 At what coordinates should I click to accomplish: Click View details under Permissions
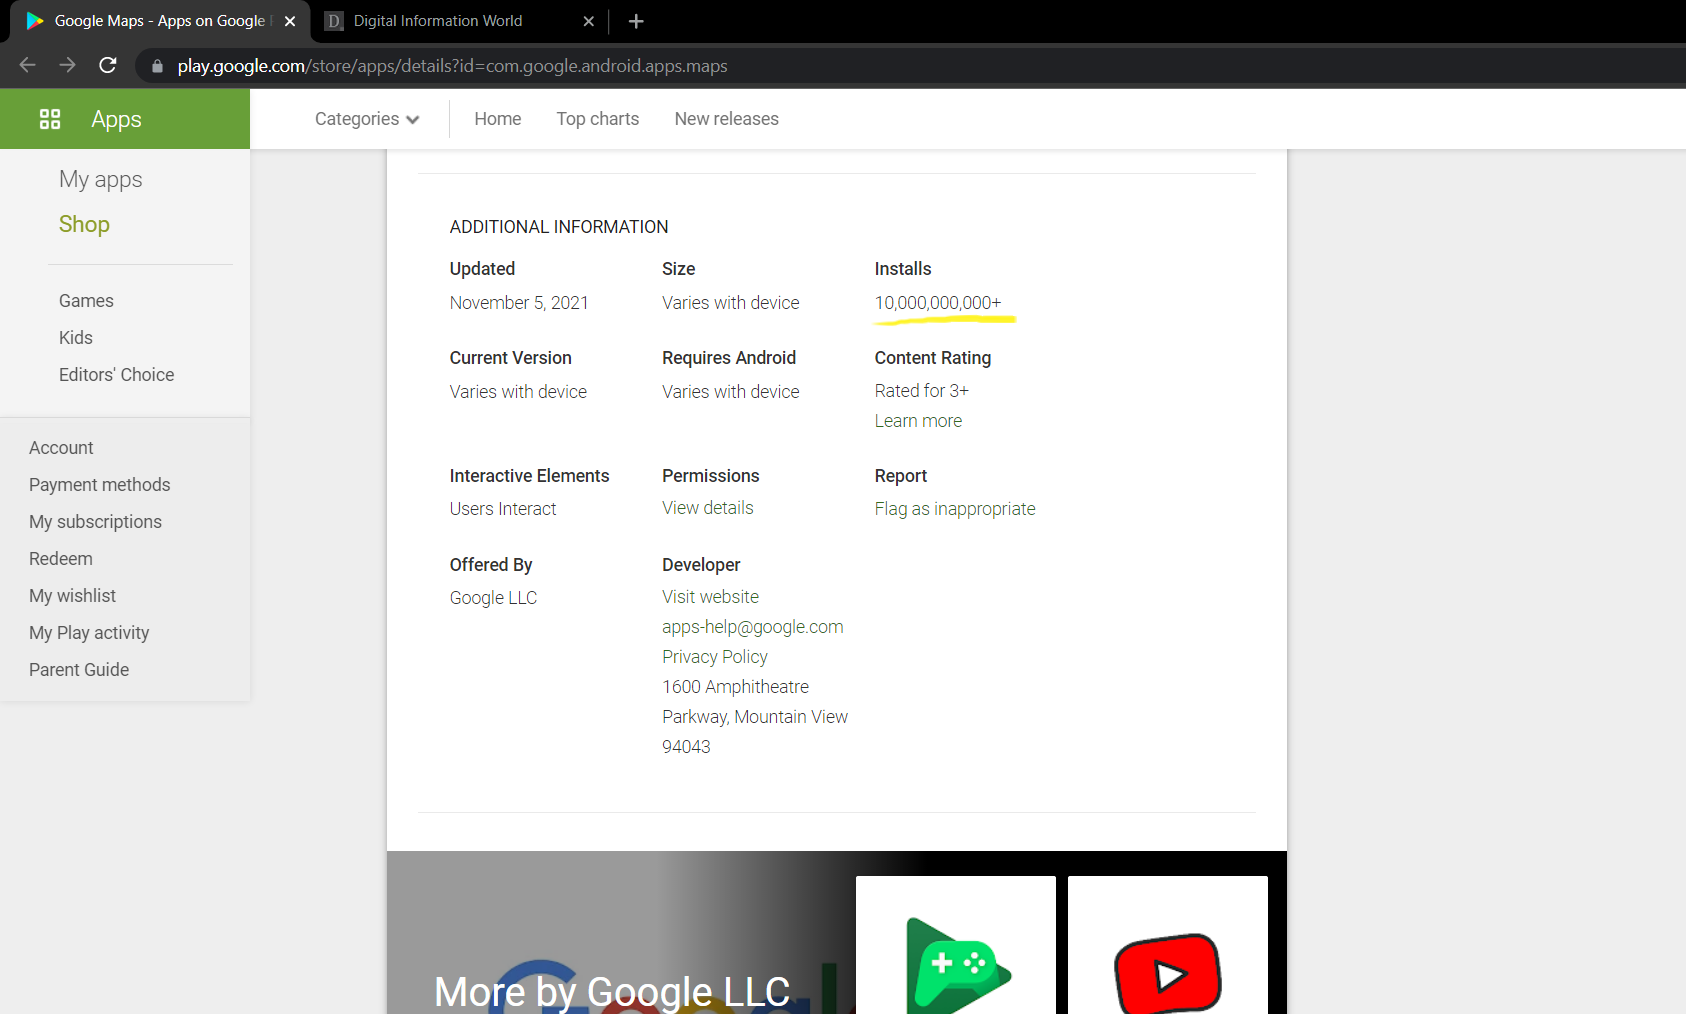pos(708,508)
